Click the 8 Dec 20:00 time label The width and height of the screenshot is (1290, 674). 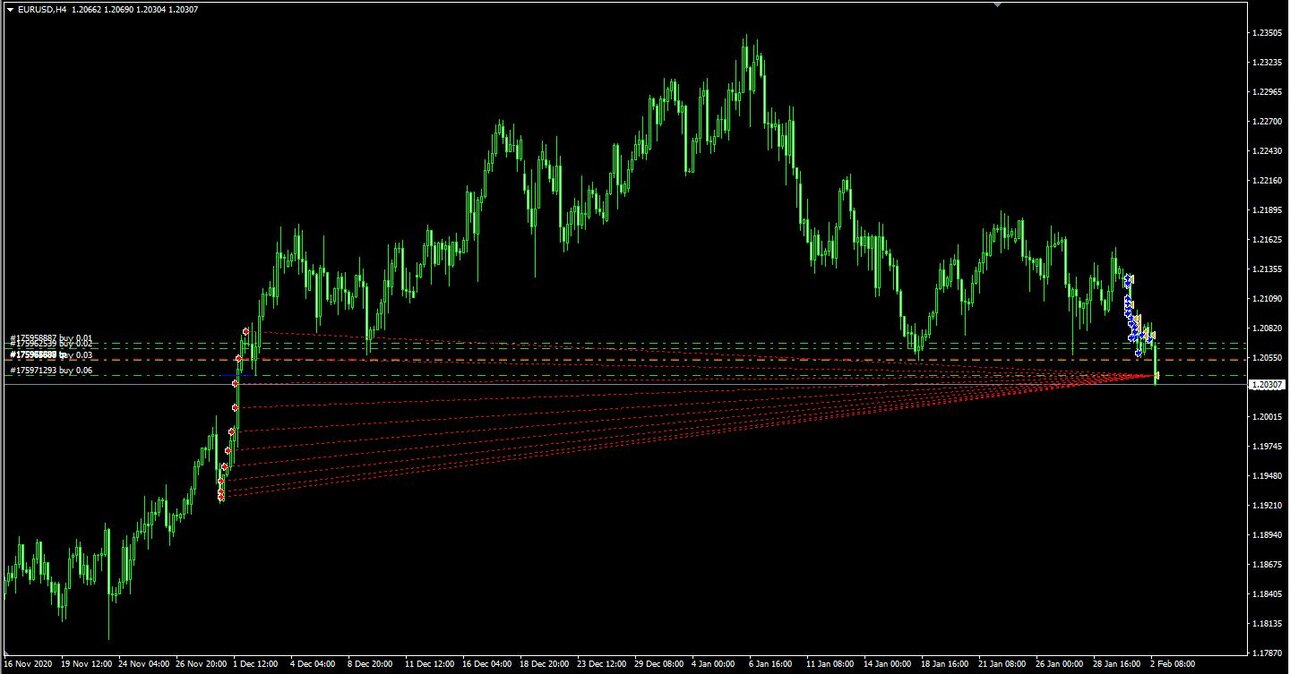coord(370,663)
